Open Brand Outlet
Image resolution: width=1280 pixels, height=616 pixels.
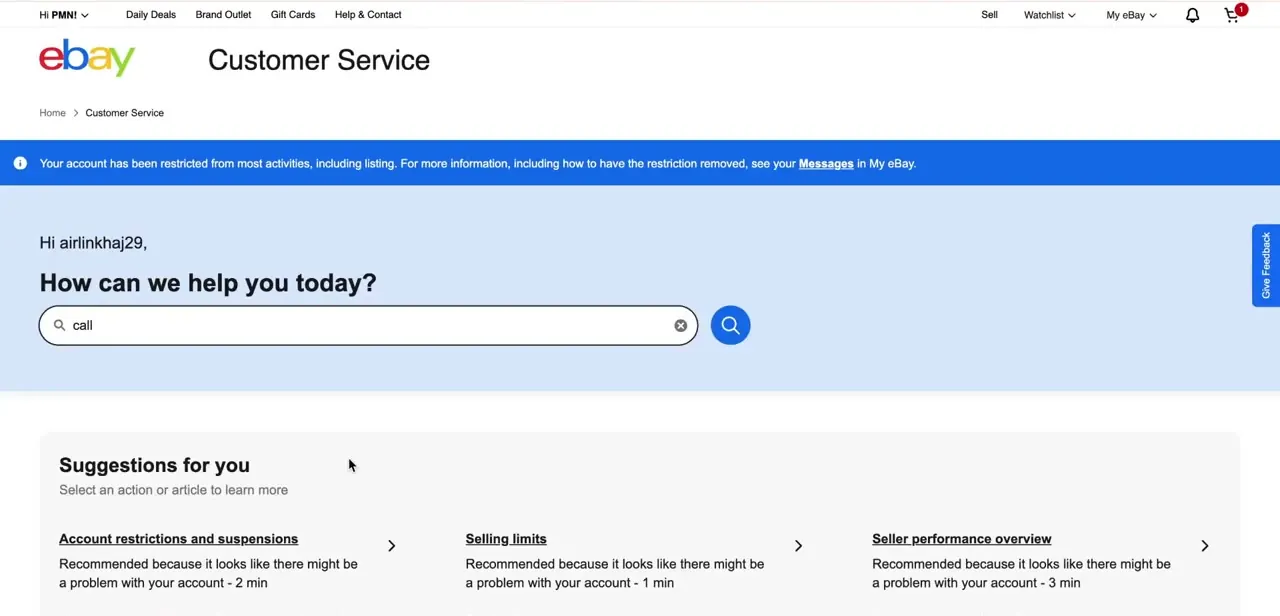pos(223,15)
